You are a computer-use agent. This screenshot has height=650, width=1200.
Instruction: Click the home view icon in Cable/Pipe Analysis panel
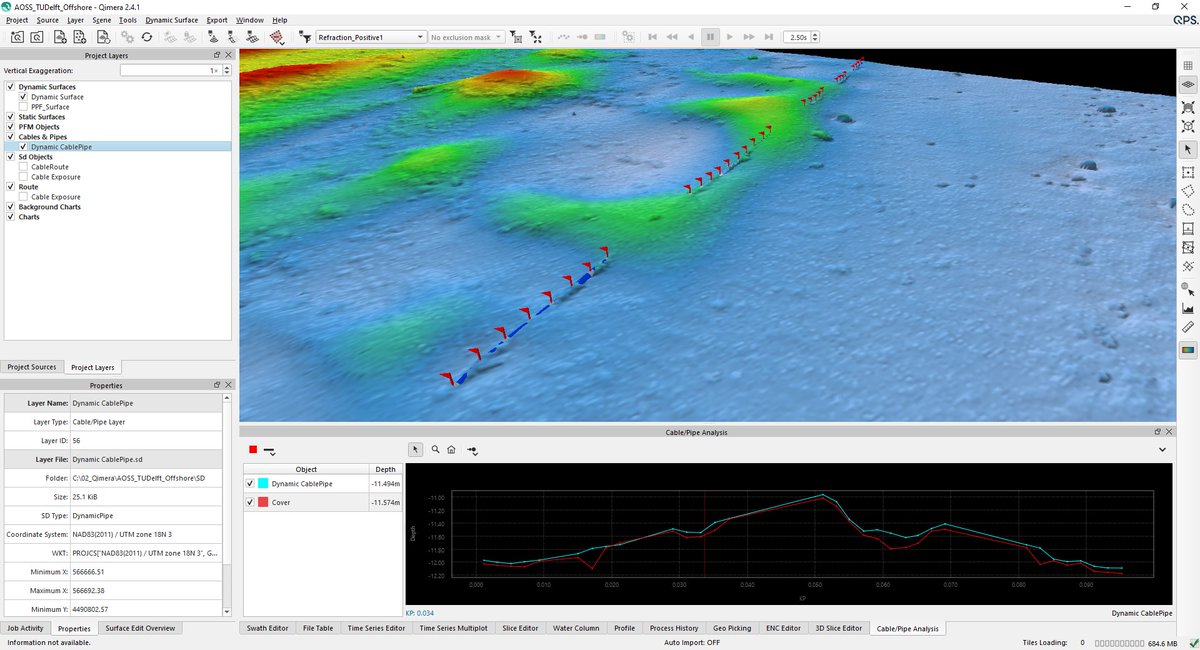tap(451, 449)
